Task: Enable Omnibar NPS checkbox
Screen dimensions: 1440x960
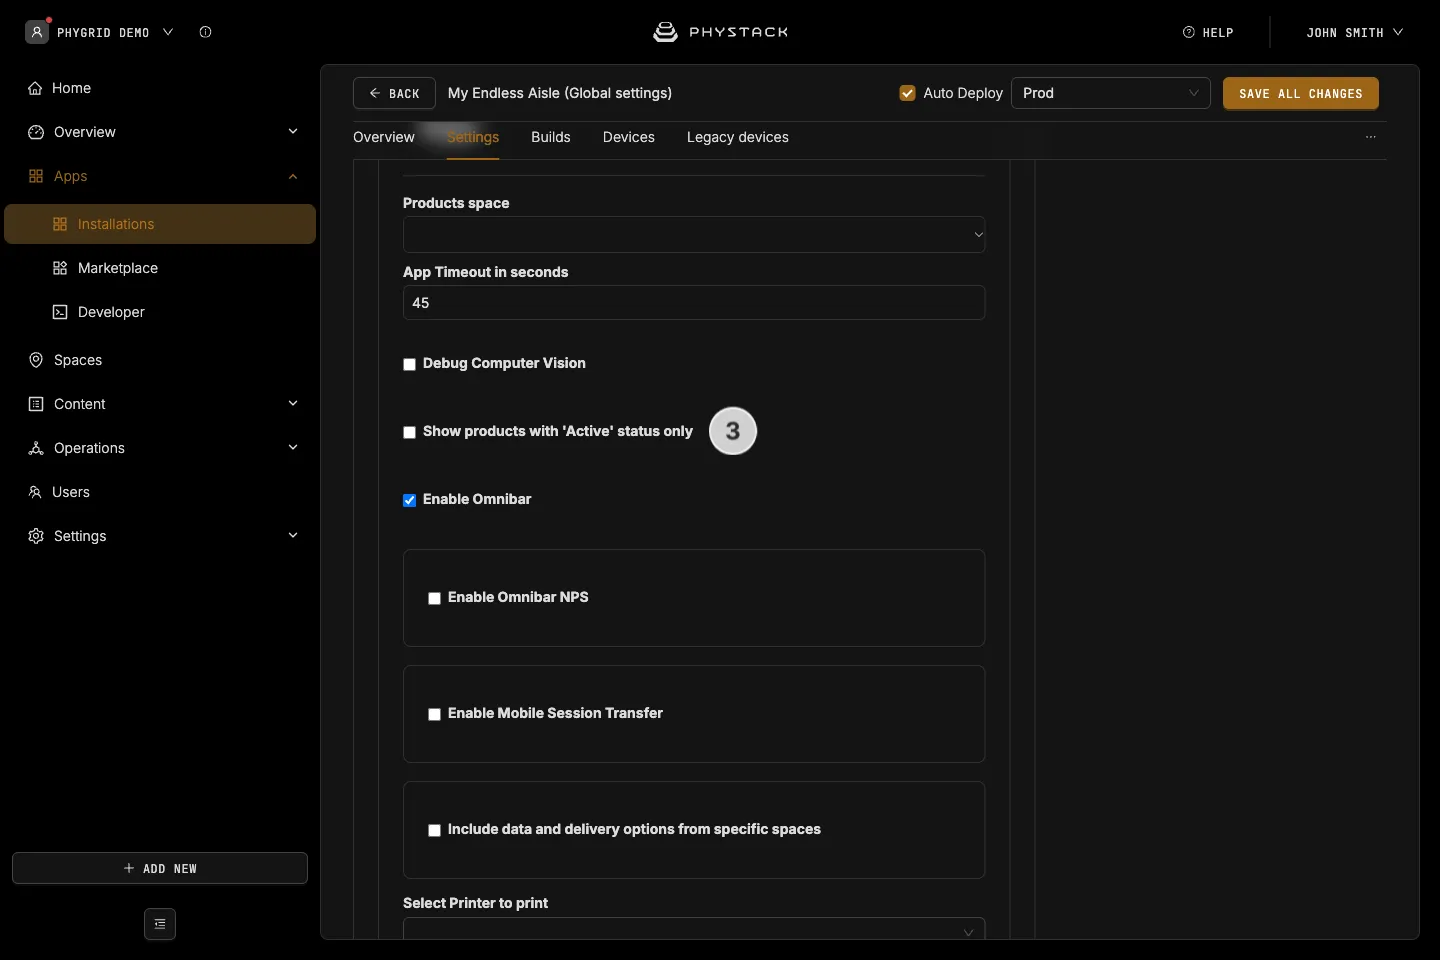Action: click(x=434, y=598)
